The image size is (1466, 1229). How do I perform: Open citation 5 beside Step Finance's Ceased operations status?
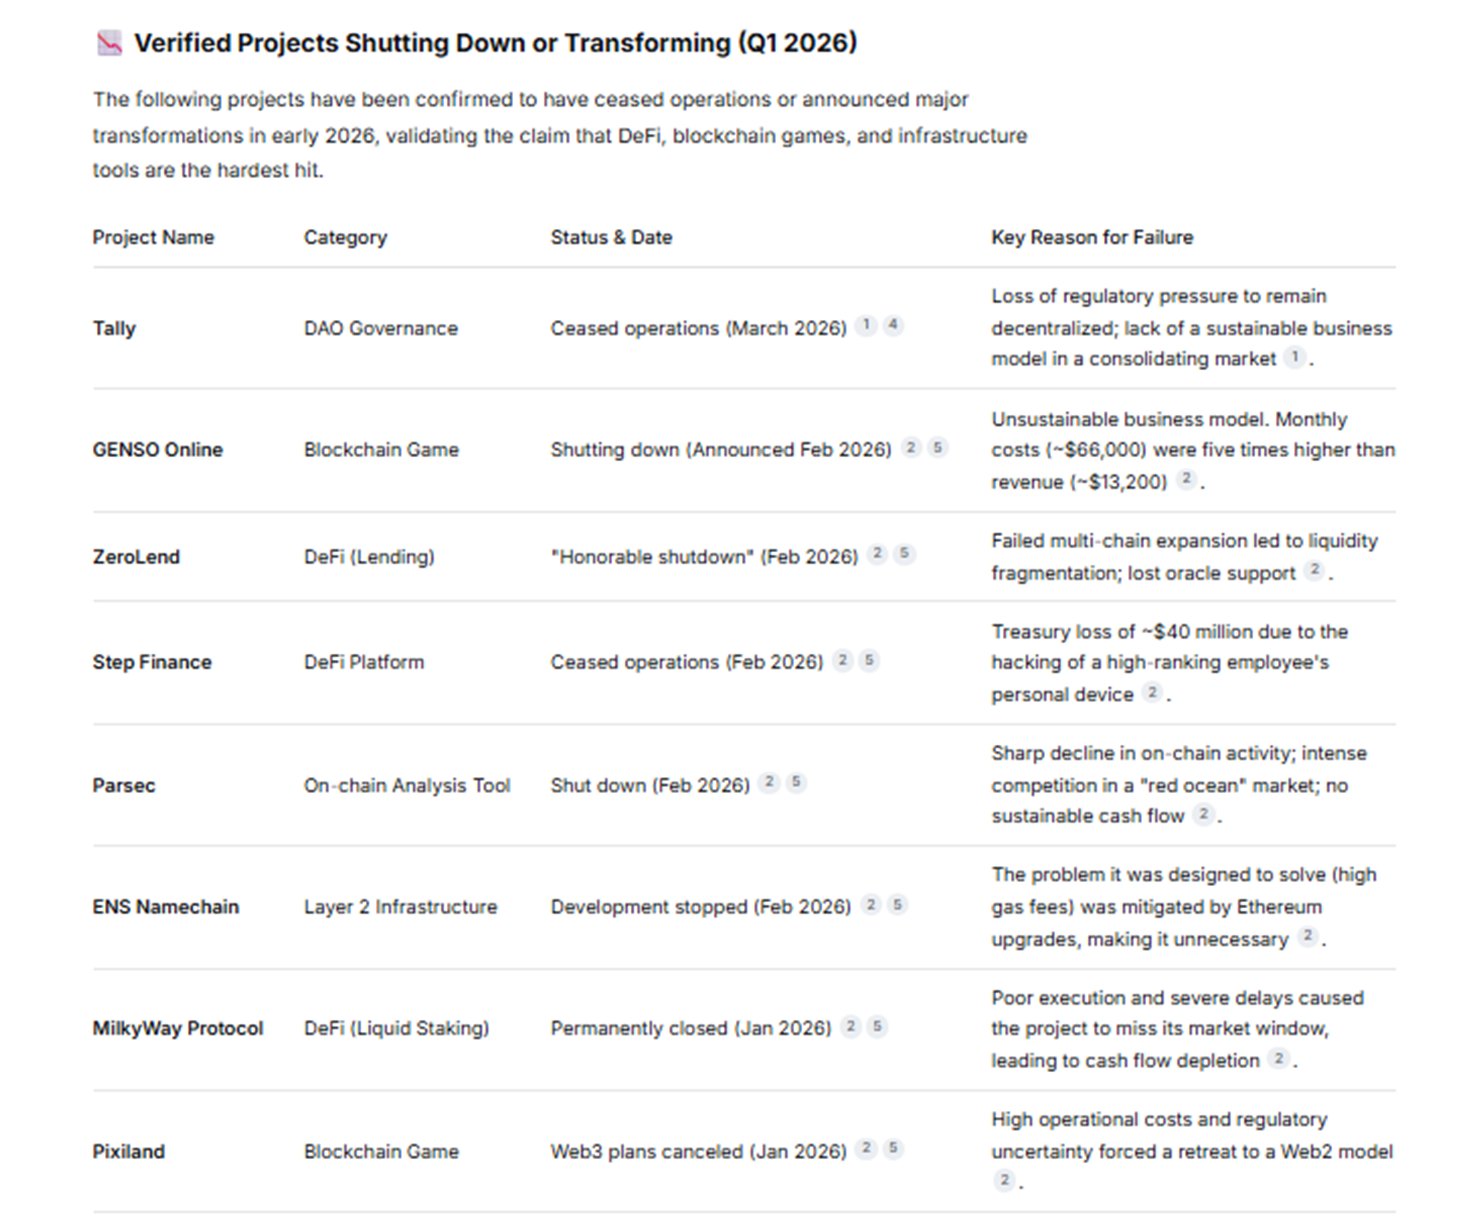[869, 659]
